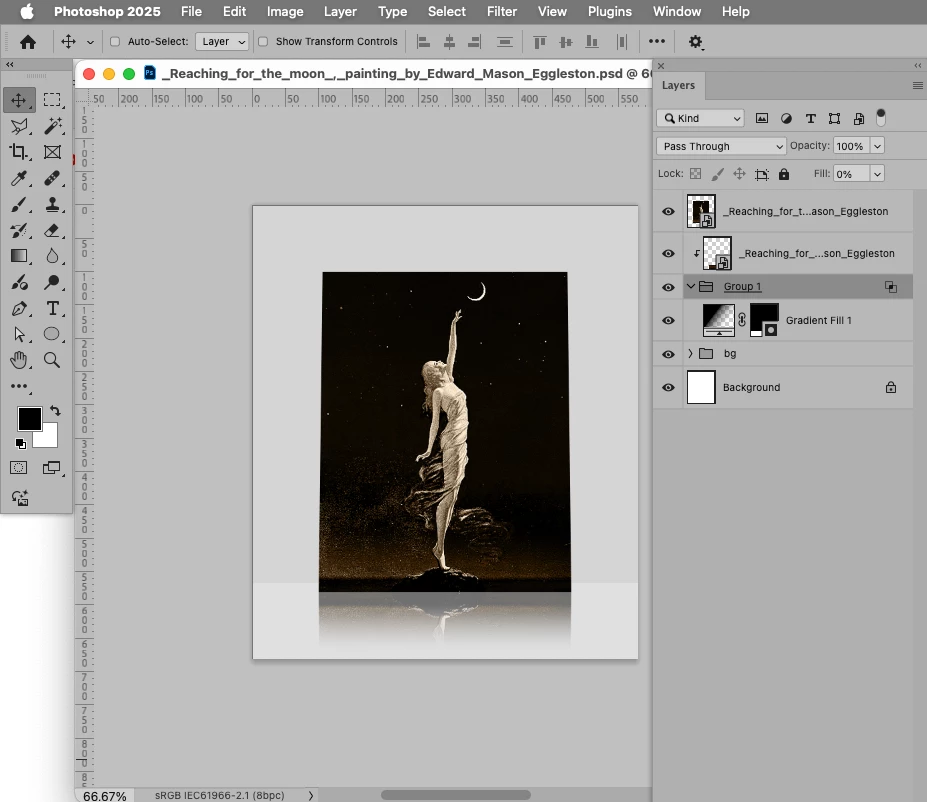The height and width of the screenshot is (802, 927).
Task: Select the Clone Stamp tool
Action: (52, 204)
